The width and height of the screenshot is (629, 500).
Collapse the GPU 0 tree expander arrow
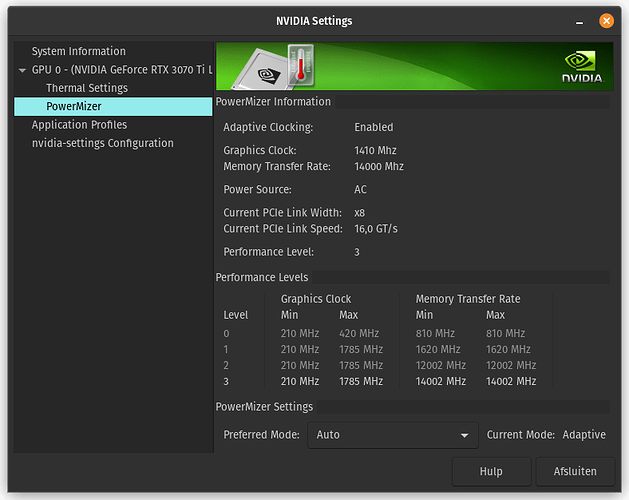tap(22, 70)
